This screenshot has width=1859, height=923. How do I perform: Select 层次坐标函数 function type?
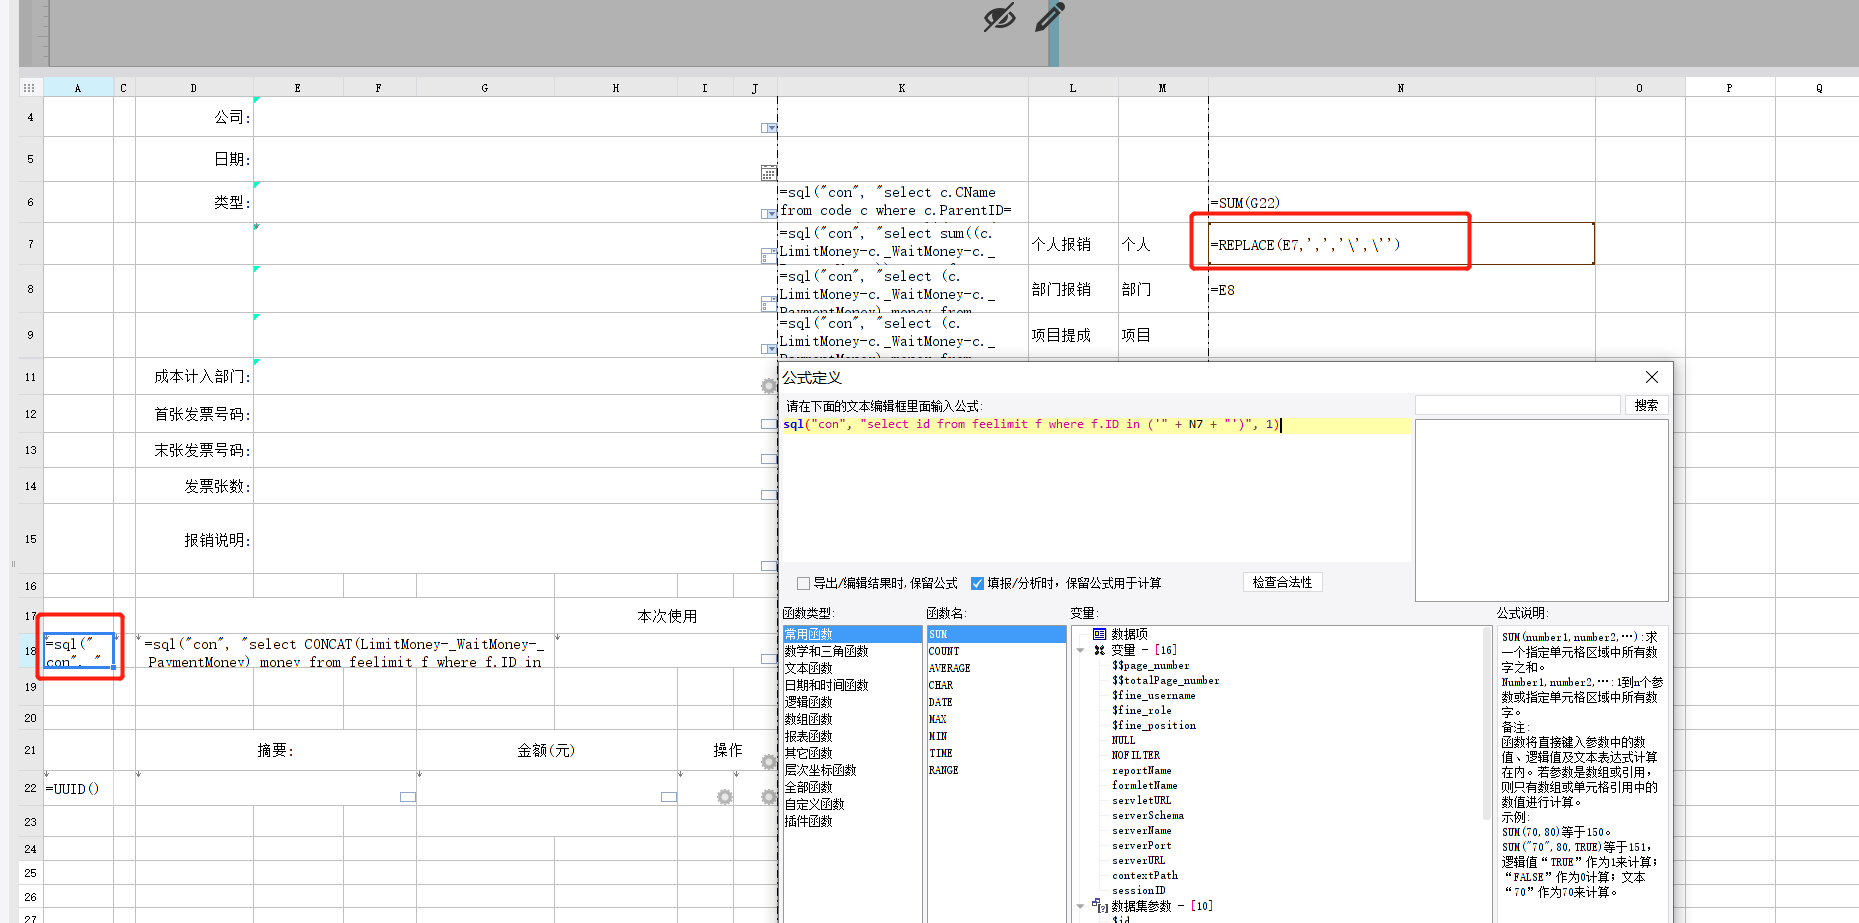(852, 770)
